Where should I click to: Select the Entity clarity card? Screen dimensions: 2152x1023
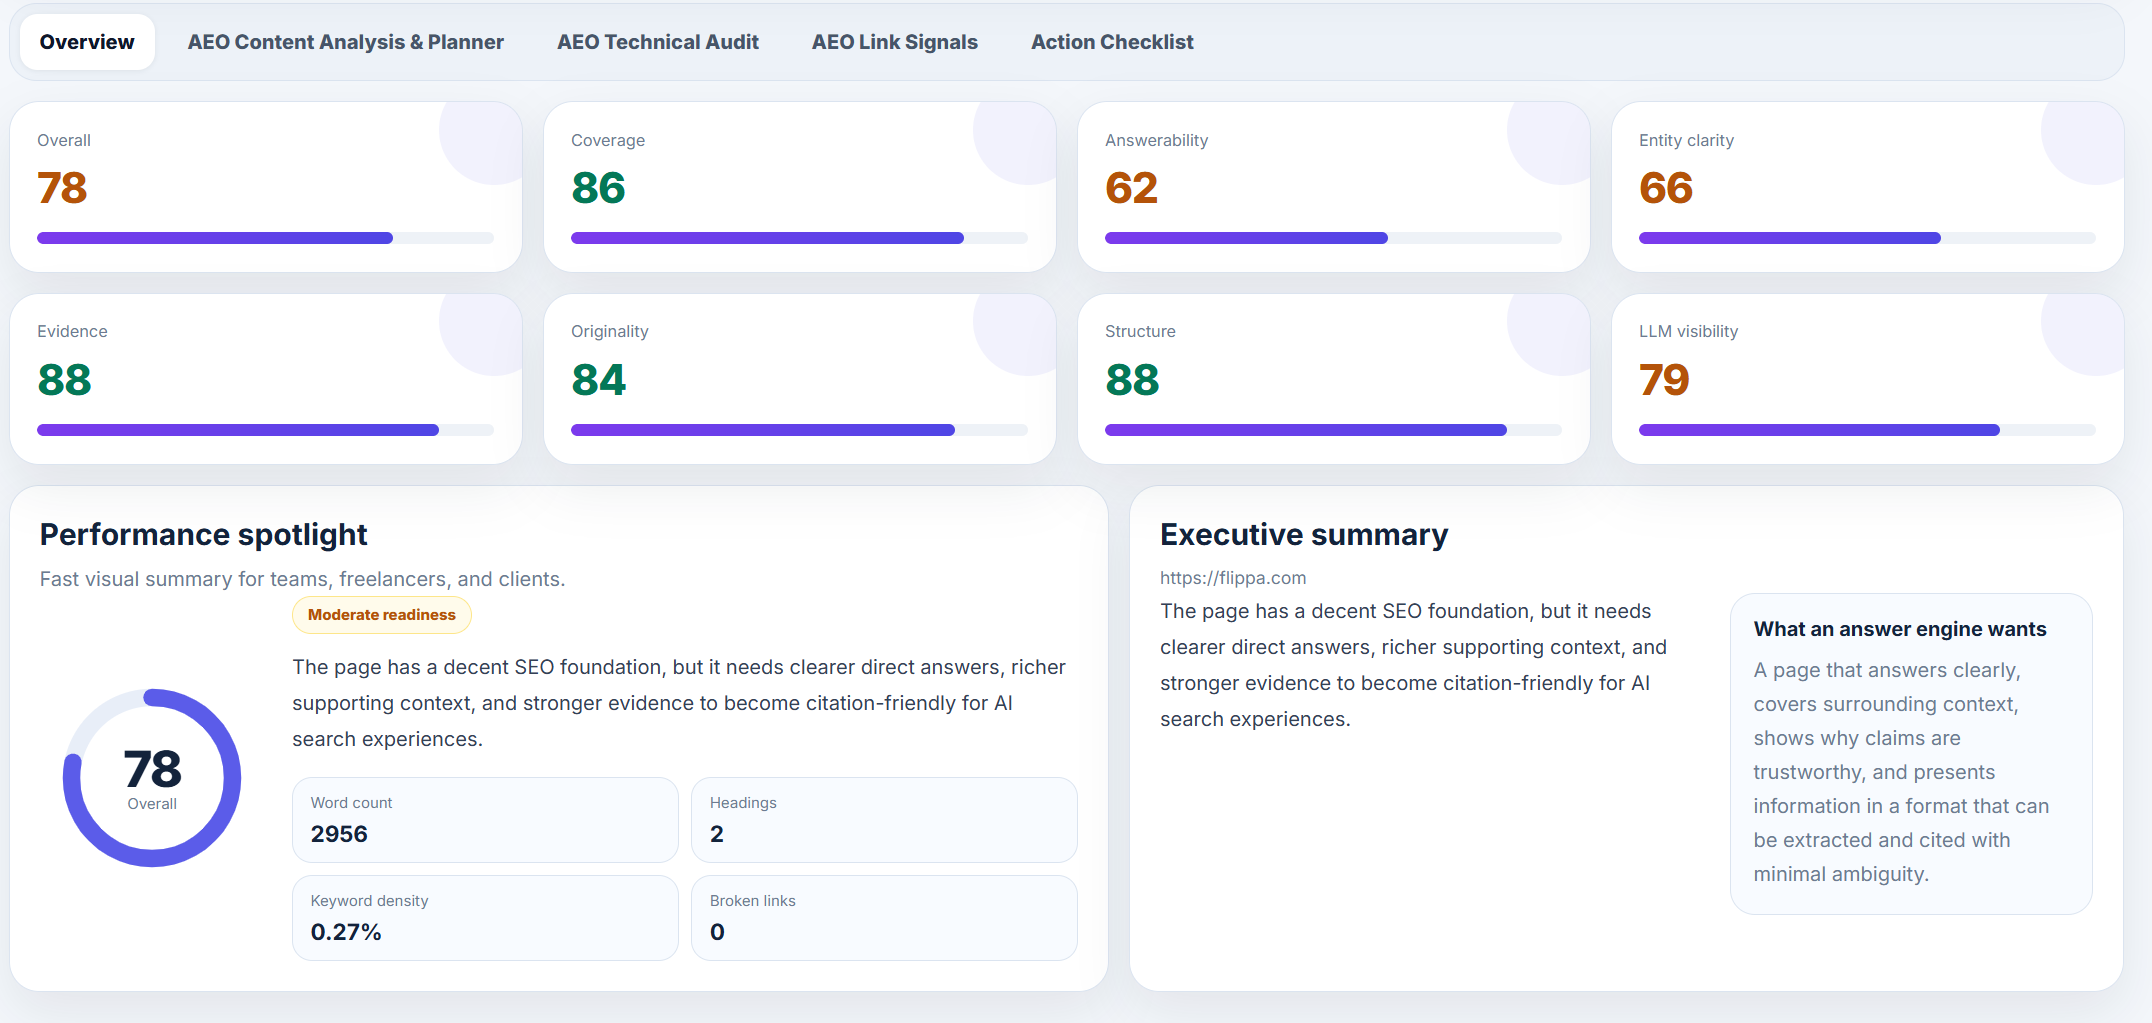click(x=1868, y=187)
